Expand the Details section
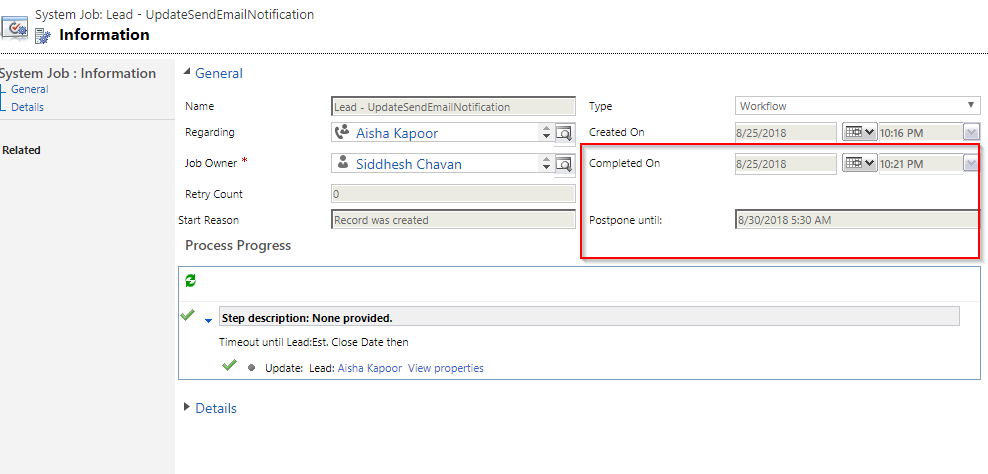This screenshot has width=988, height=474. tap(187, 408)
